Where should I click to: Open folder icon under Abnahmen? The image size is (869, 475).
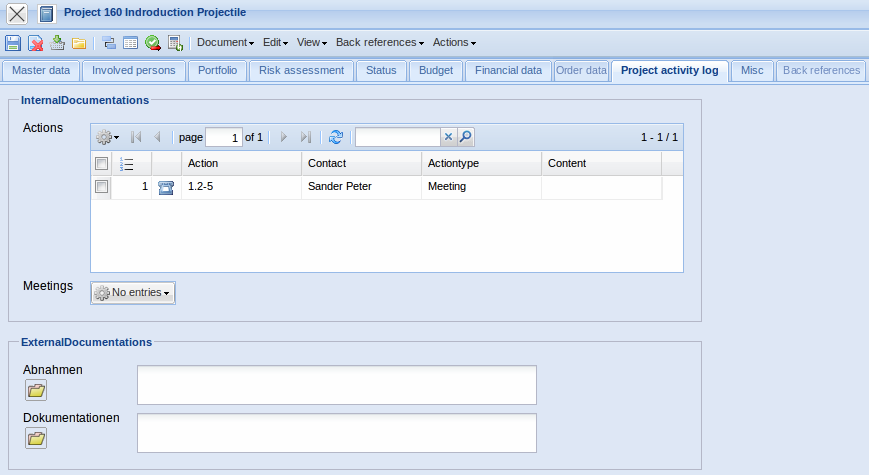(36, 390)
